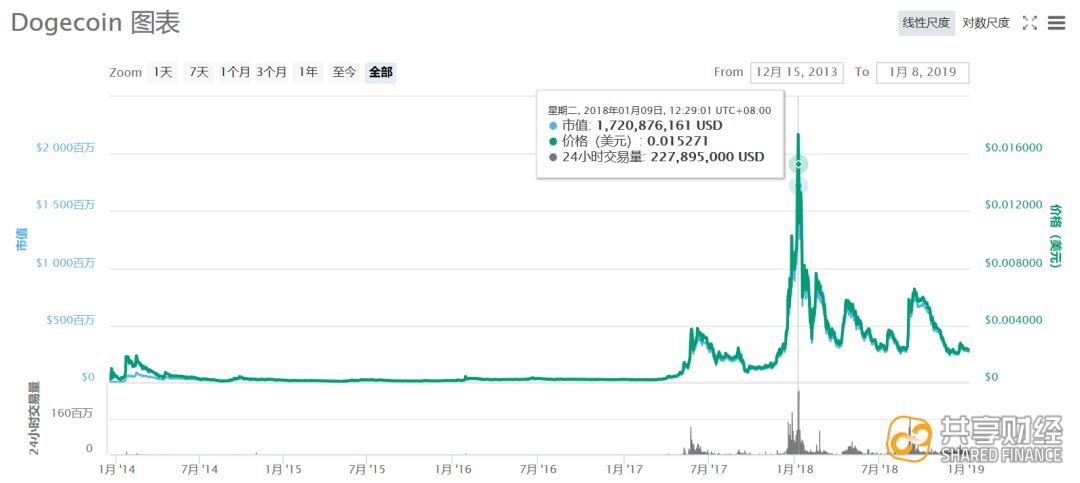Click the From date field
Viewport: 1080px width, 483px height.
pos(796,72)
